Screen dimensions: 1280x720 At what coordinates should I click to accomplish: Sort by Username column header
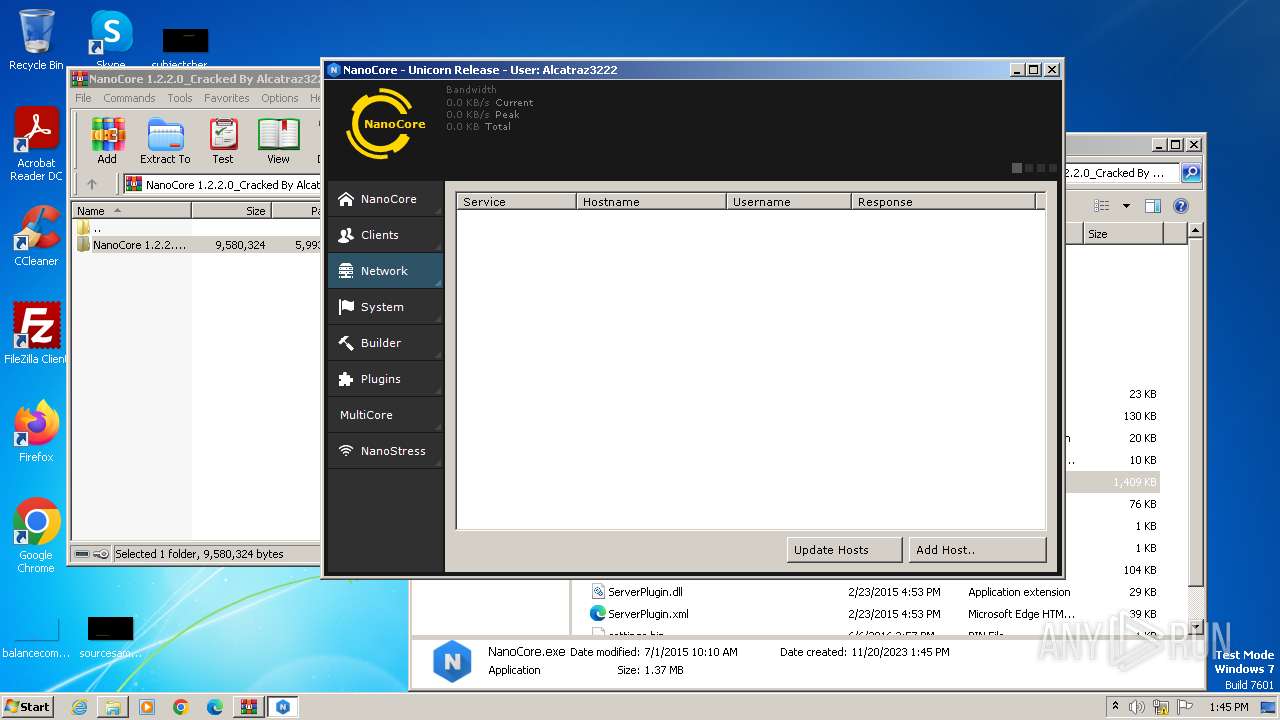point(789,202)
